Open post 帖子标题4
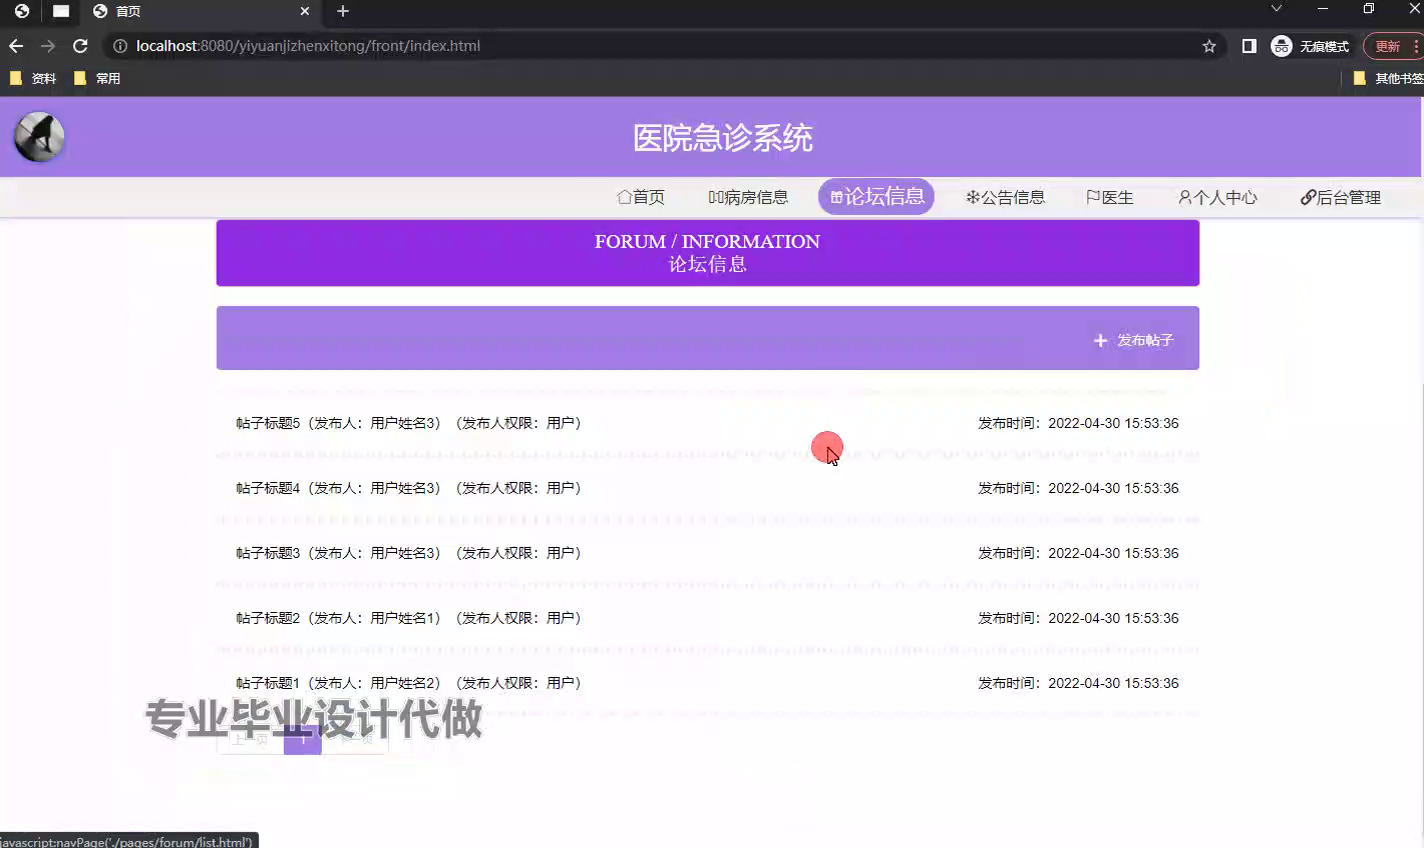The image size is (1424, 848). coord(707,488)
